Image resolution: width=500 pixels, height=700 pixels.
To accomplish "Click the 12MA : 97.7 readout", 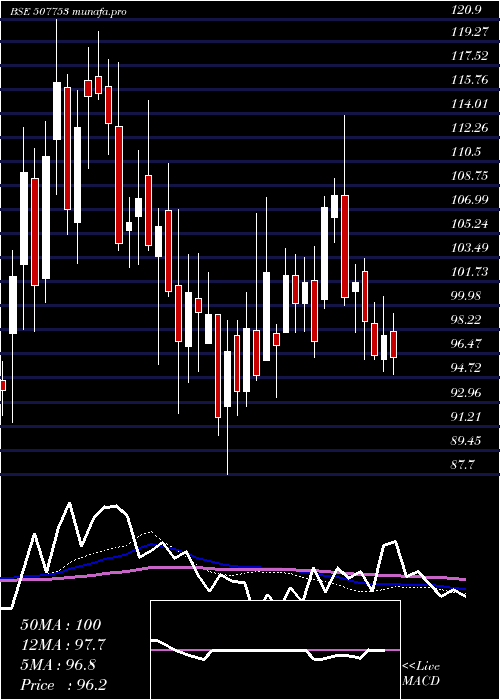I will click(64, 645).
